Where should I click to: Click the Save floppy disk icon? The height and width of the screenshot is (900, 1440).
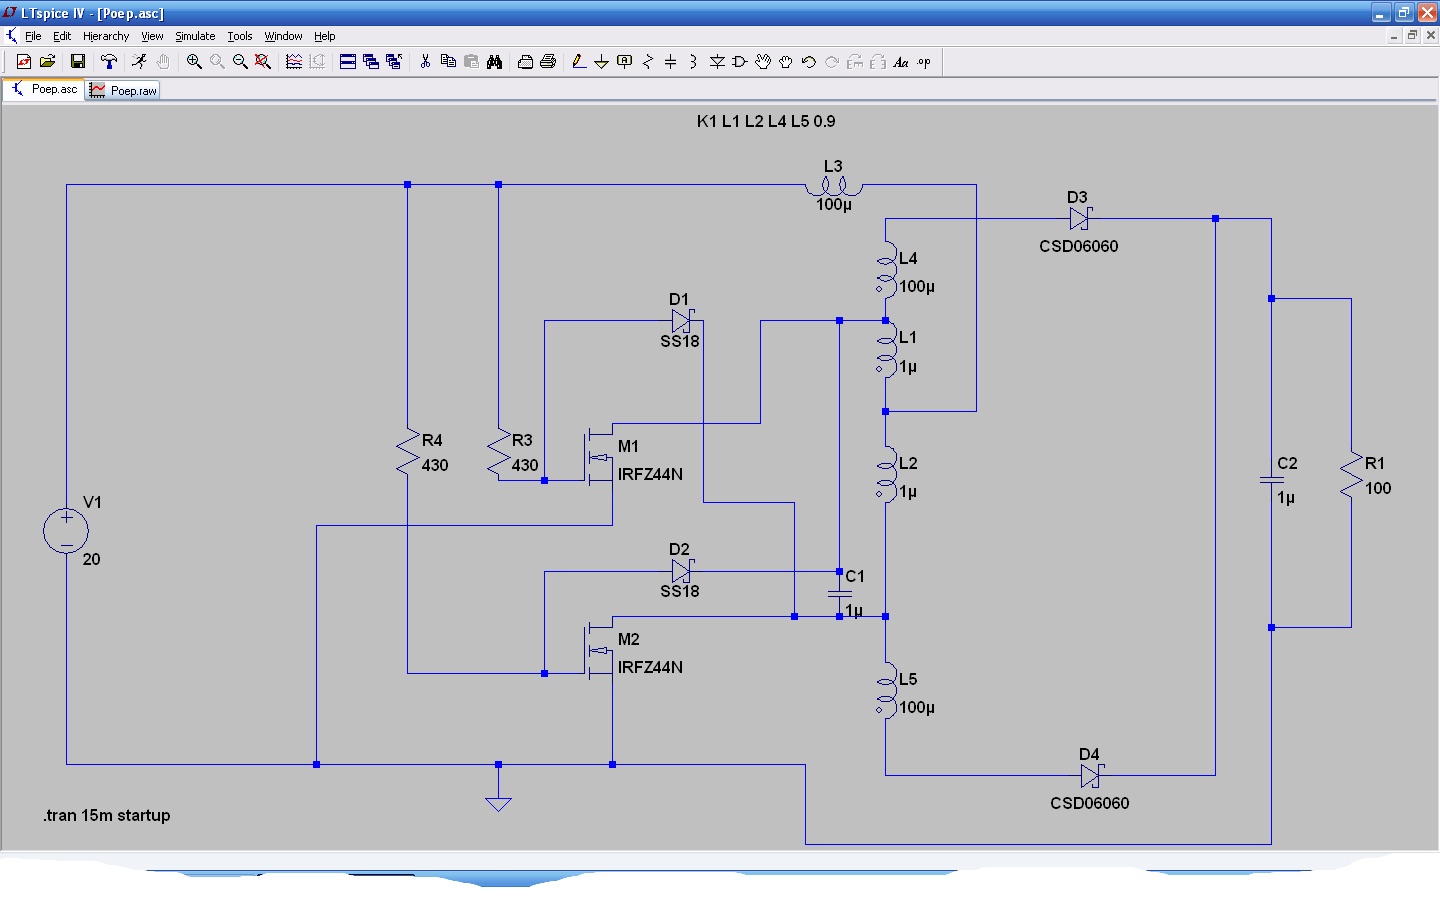77,62
